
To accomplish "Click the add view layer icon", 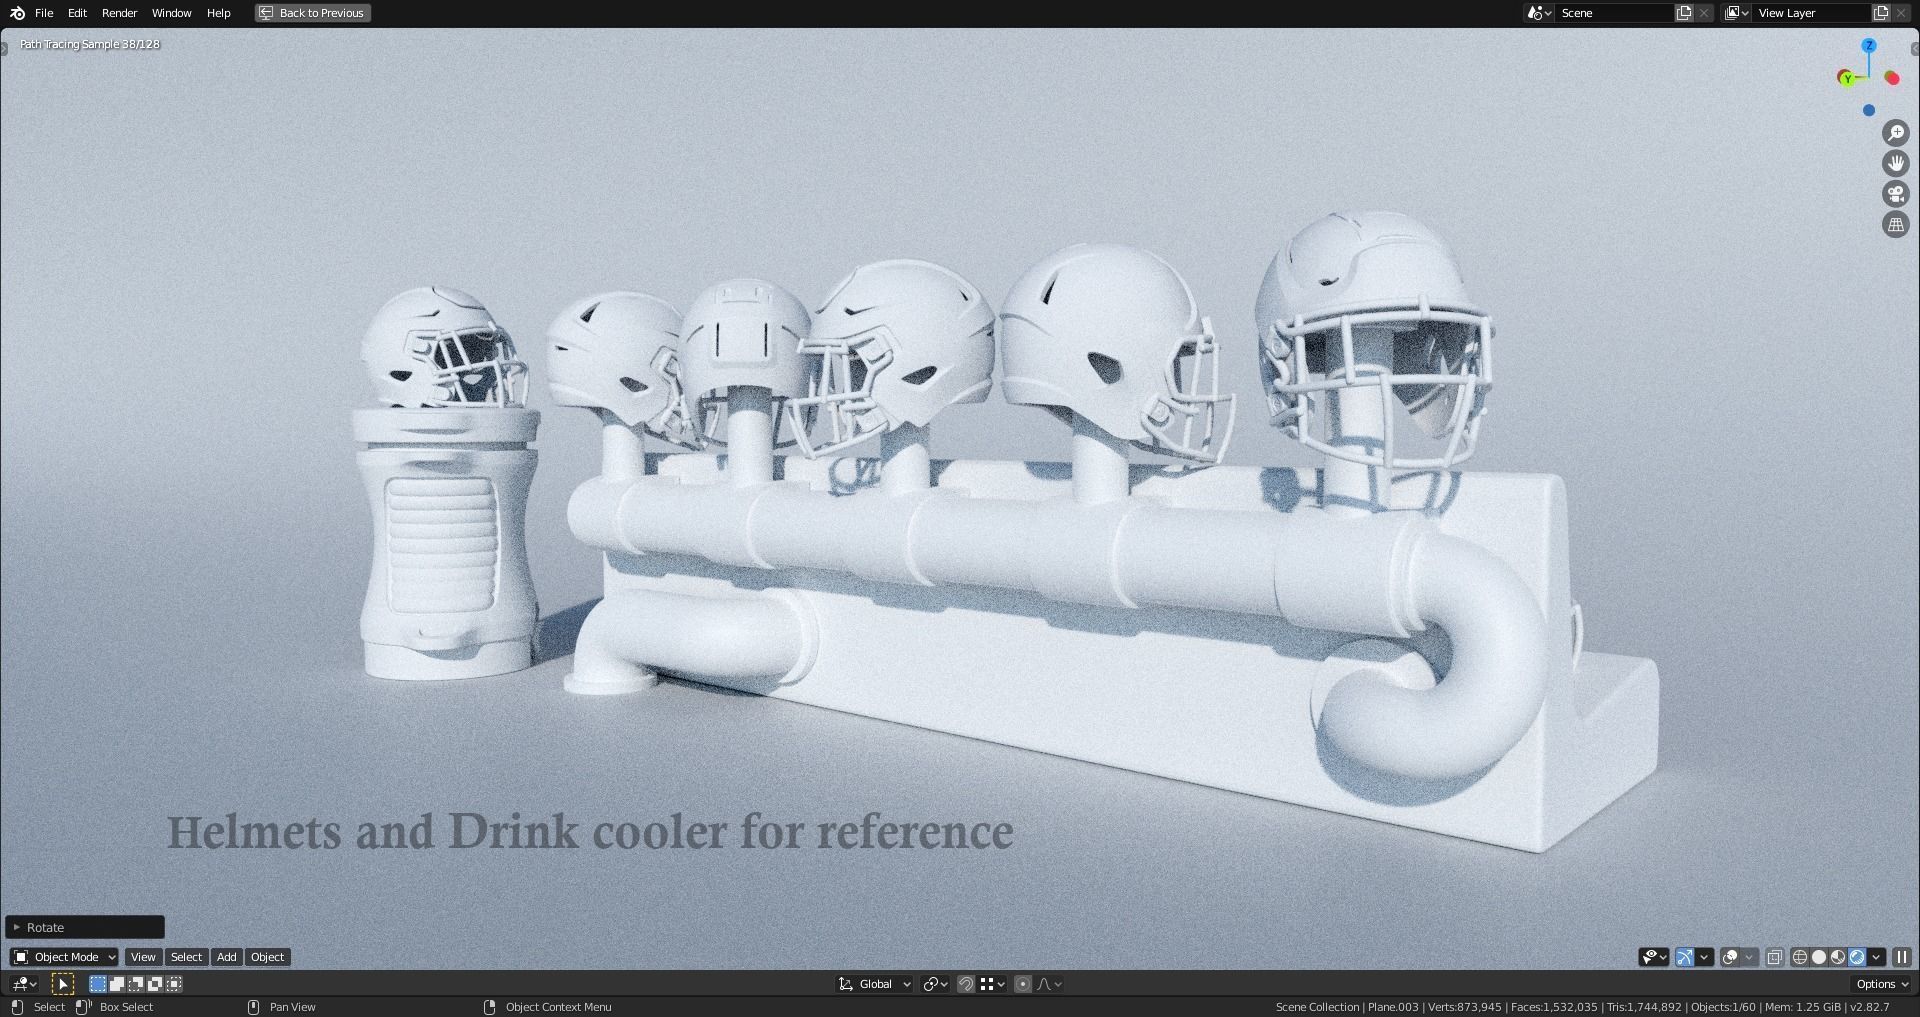I will [1881, 13].
